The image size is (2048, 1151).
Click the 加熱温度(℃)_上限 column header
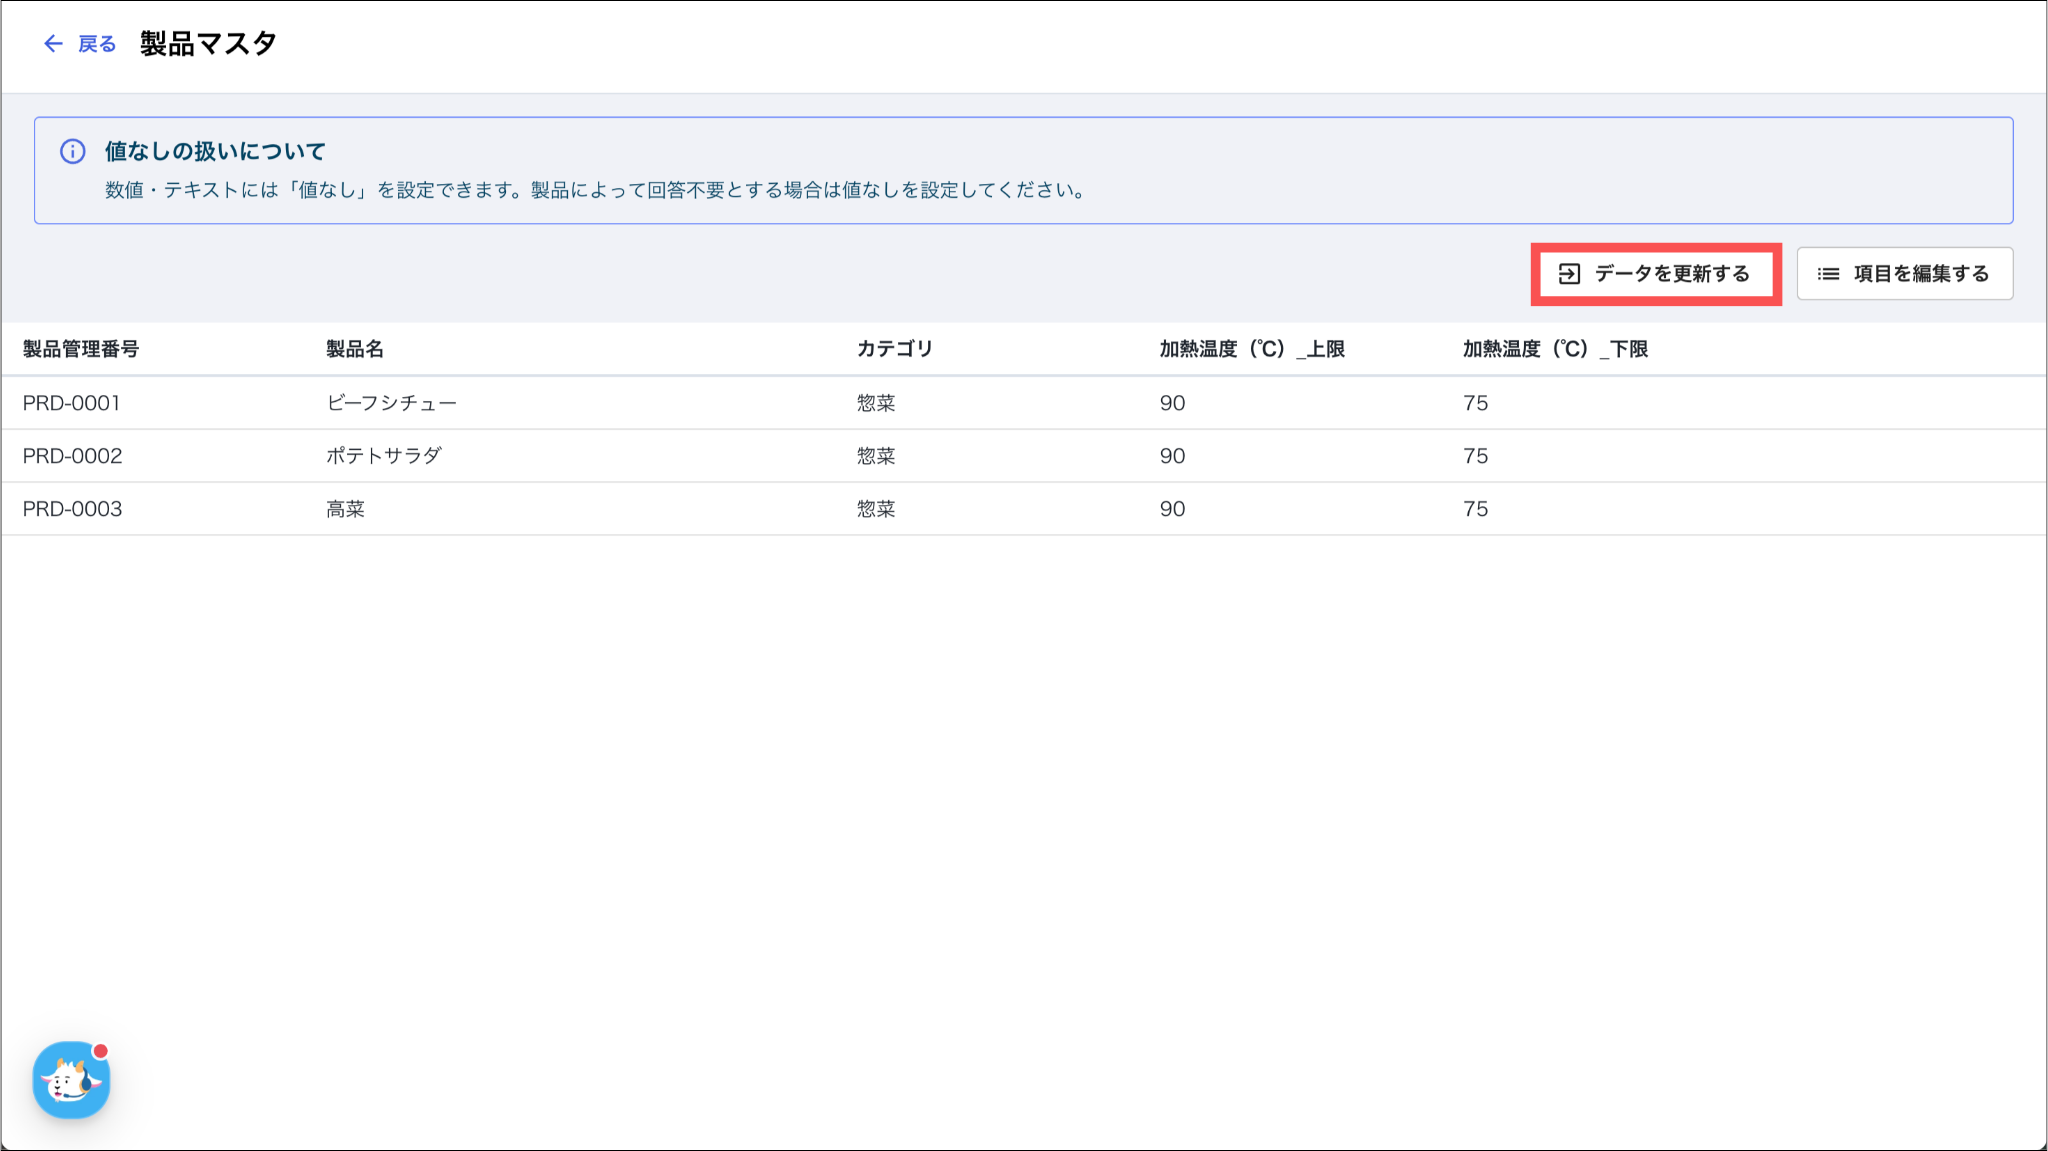pyautogui.click(x=1251, y=349)
